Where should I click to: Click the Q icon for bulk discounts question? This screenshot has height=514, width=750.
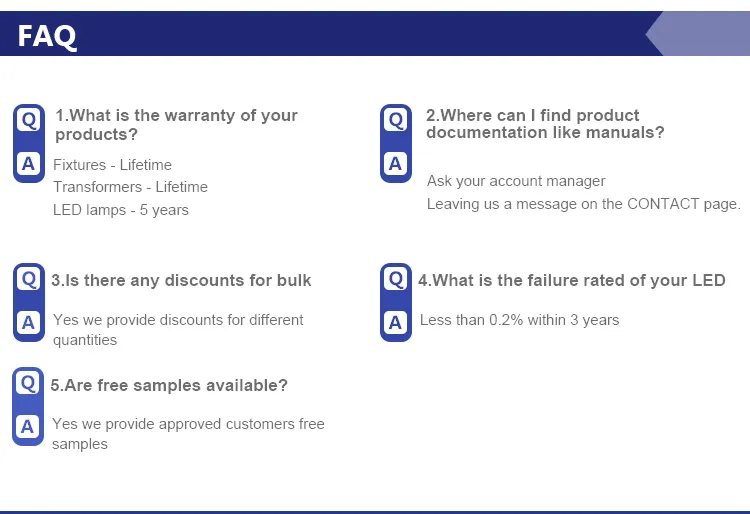click(x=28, y=279)
